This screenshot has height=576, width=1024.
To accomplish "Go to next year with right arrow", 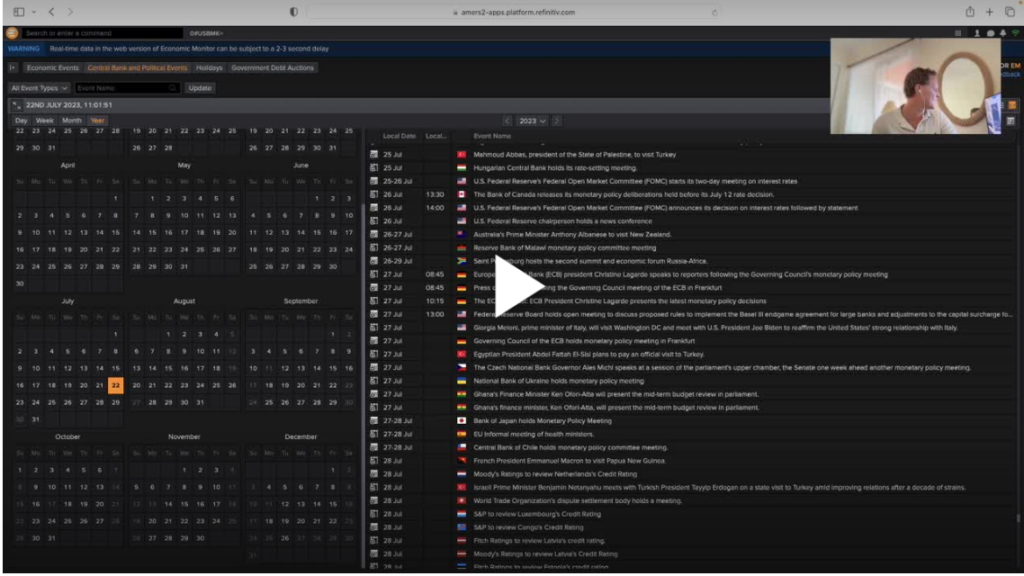I will tap(556, 121).
